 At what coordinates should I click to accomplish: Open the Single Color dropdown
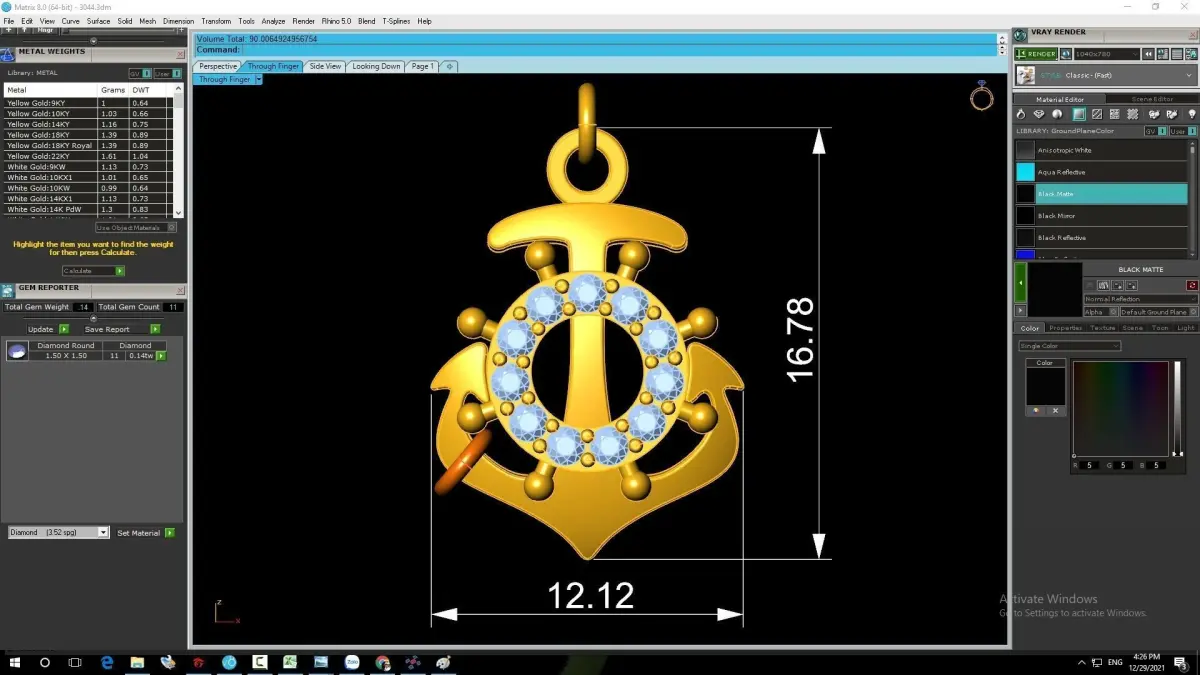tap(1069, 346)
